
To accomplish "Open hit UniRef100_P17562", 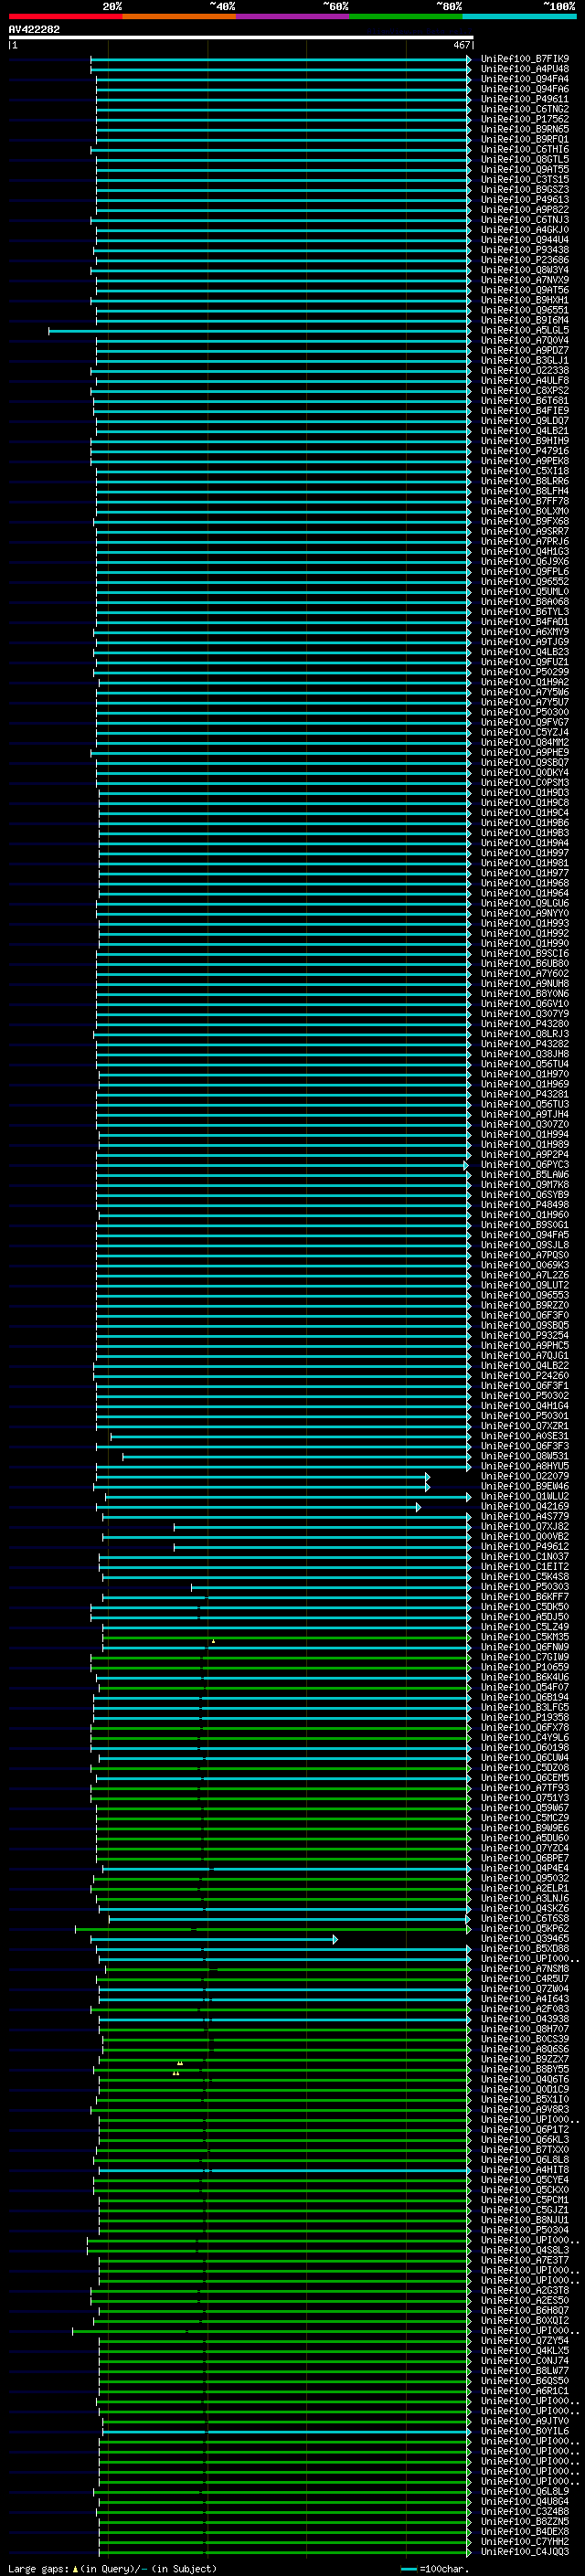I will tap(525, 119).
